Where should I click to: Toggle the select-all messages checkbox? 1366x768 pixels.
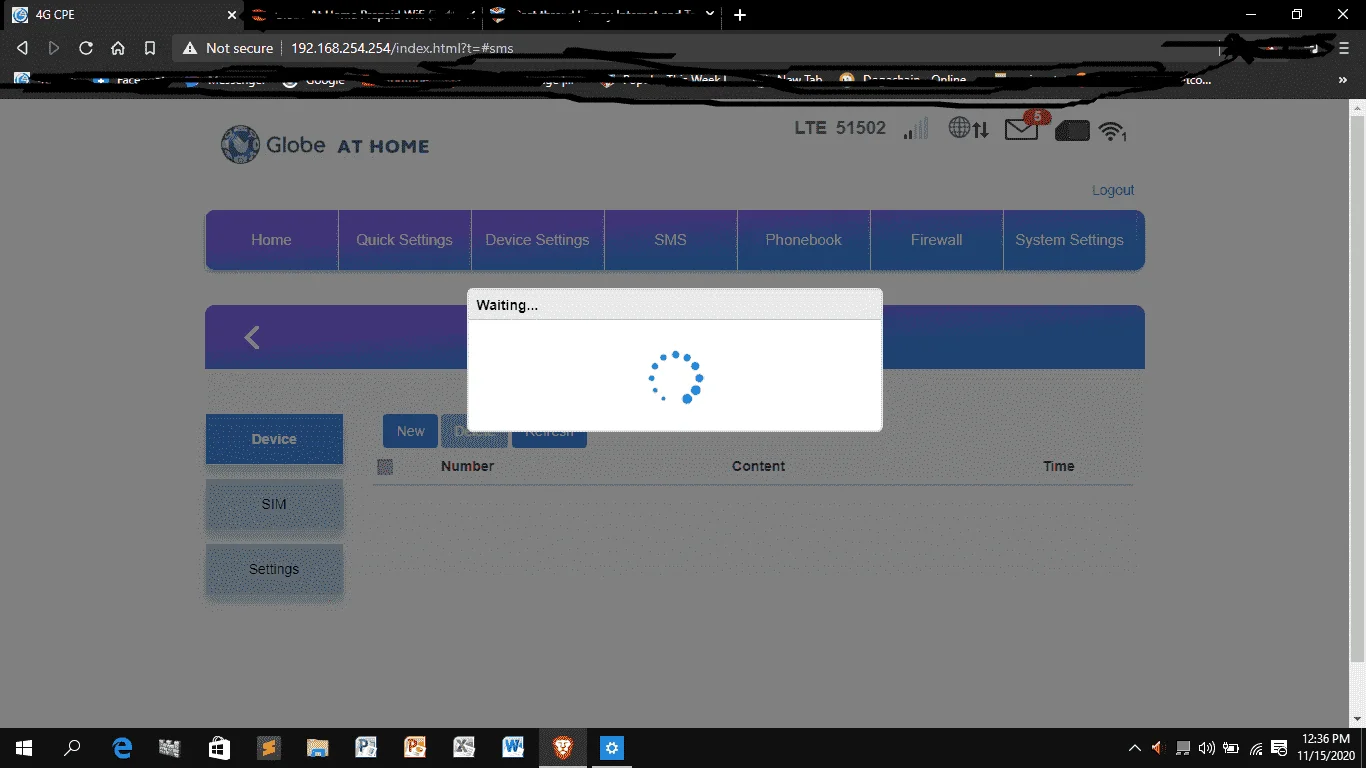pyautogui.click(x=385, y=466)
